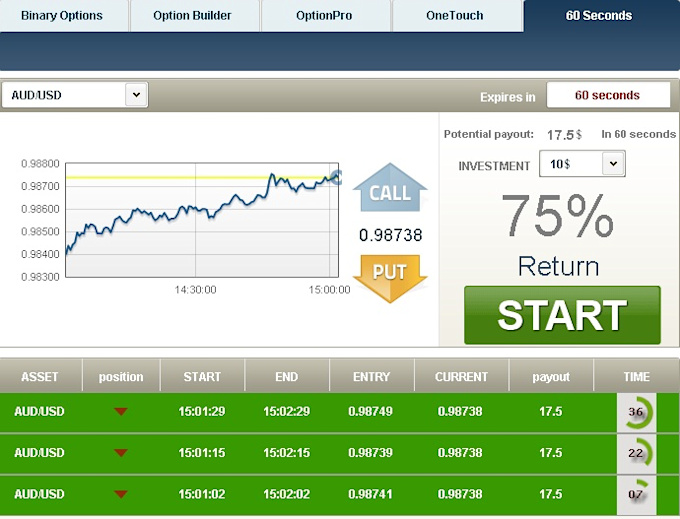Click red down arrow in 15:01:15 row
Screen dimensions: 680x519
coord(121,453)
